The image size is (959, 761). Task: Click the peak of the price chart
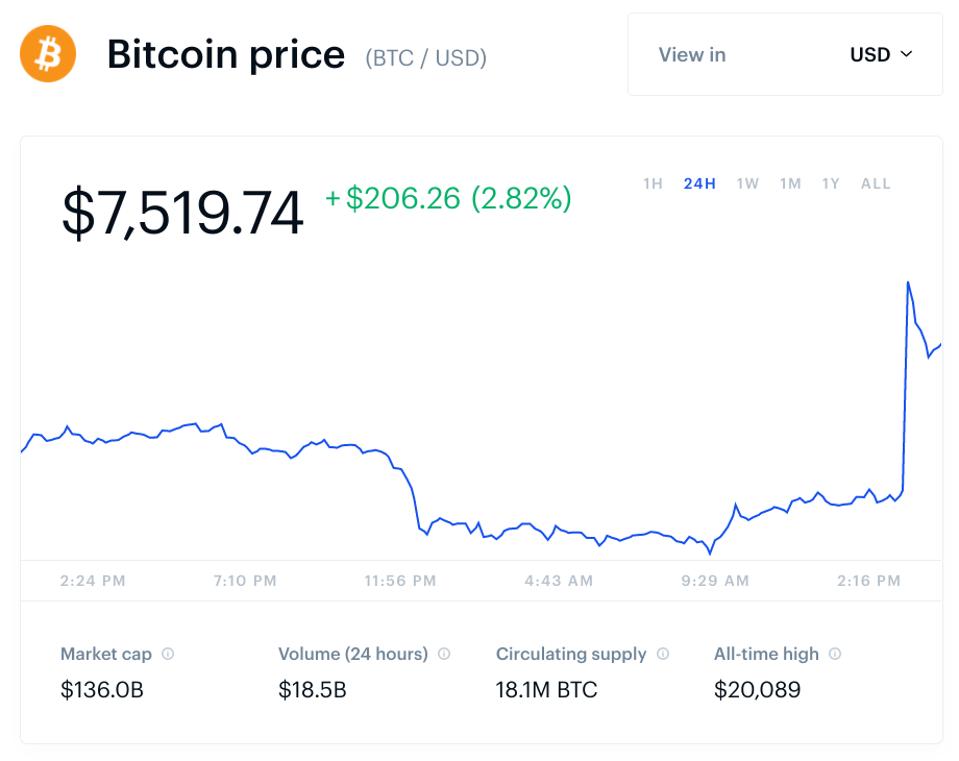pos(908,283)
